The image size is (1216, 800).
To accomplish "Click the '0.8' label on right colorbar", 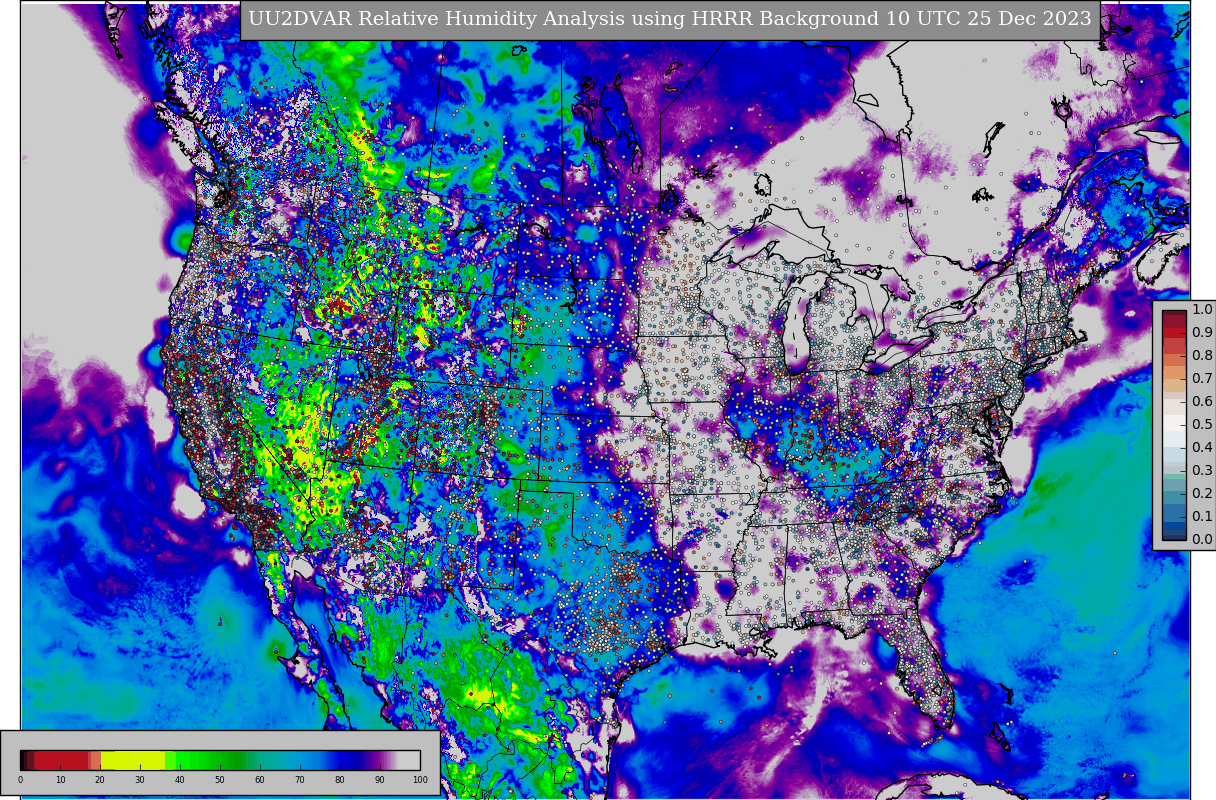I will 1202,356.
